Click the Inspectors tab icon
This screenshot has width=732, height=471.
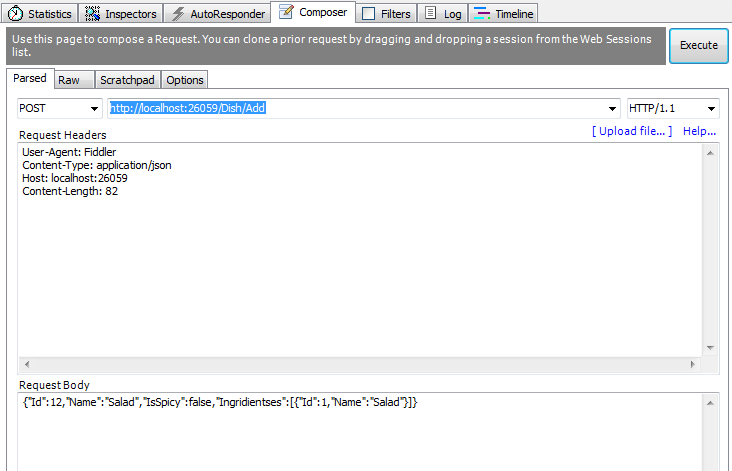[92, 14]
